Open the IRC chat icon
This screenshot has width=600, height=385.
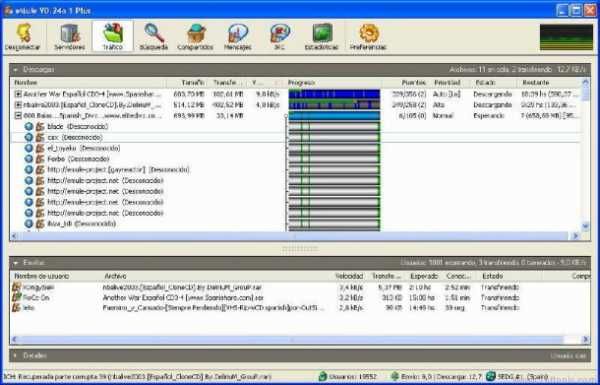pyautogui.click(x=280, y=36)
